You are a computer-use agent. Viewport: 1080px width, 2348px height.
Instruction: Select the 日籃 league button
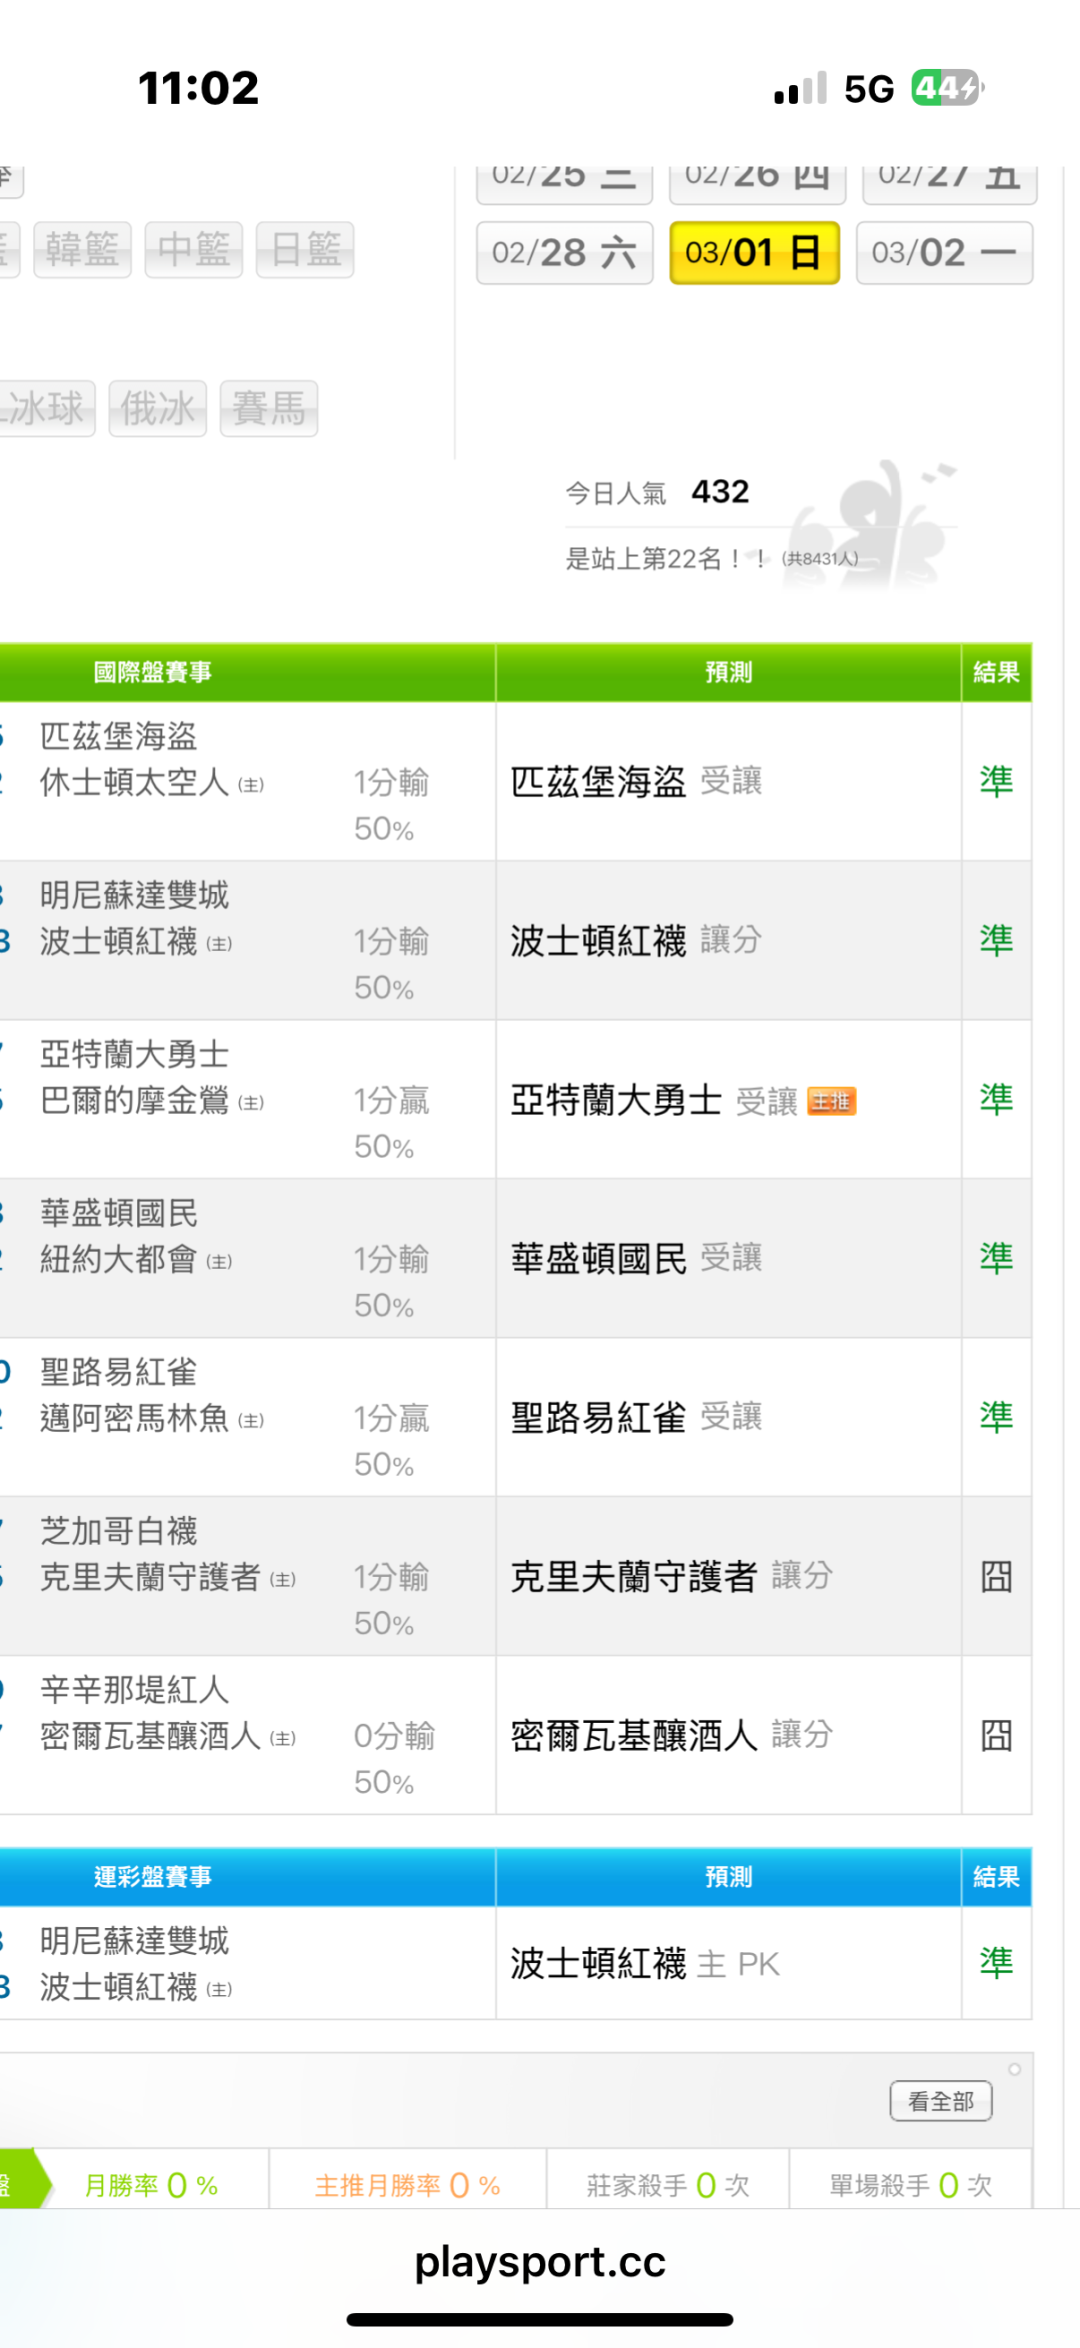305,249
